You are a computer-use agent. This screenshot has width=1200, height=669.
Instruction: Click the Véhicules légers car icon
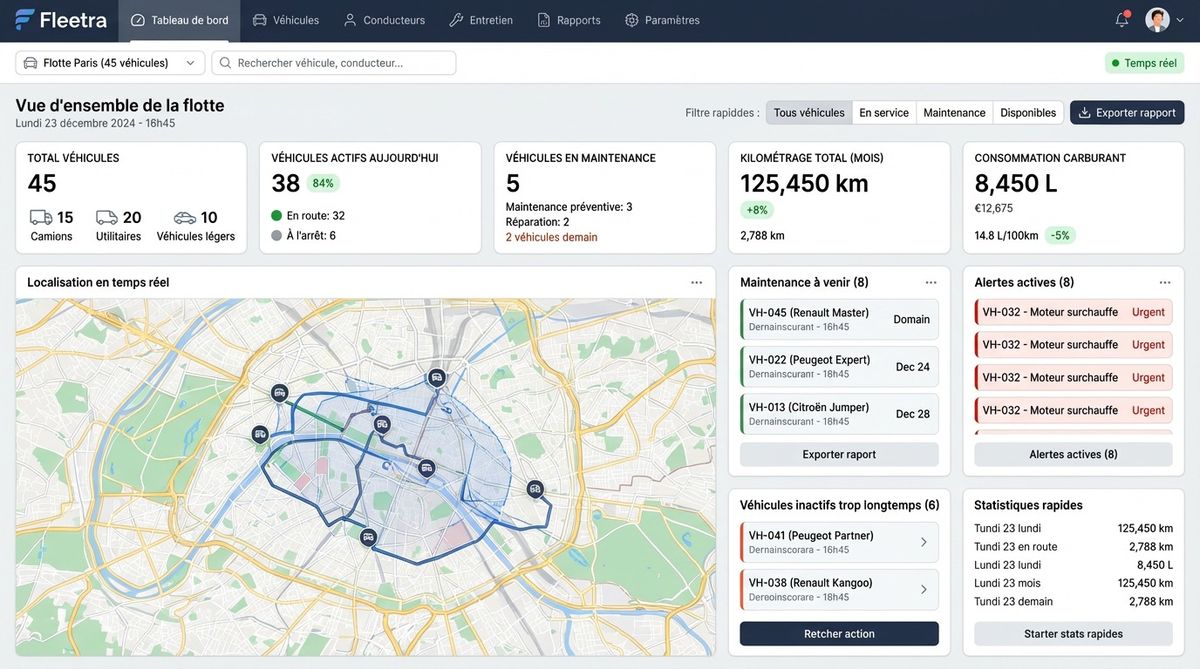point(185,217)
